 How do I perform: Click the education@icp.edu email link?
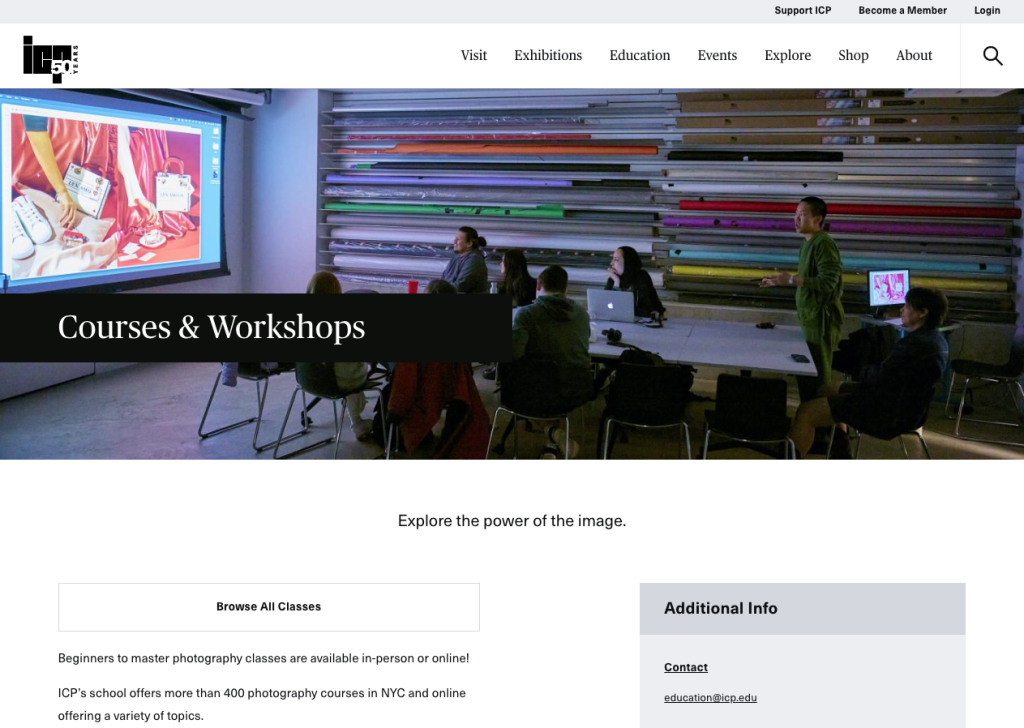pos(710,698)
